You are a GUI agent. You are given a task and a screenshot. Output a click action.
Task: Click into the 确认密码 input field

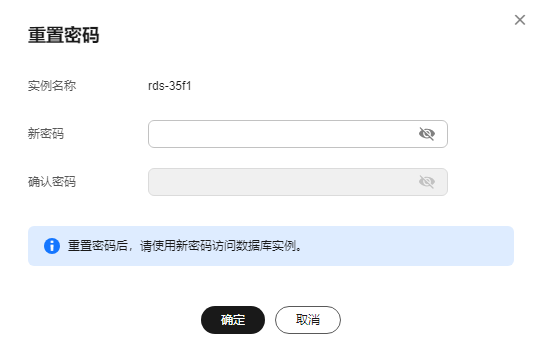point(298,182)
